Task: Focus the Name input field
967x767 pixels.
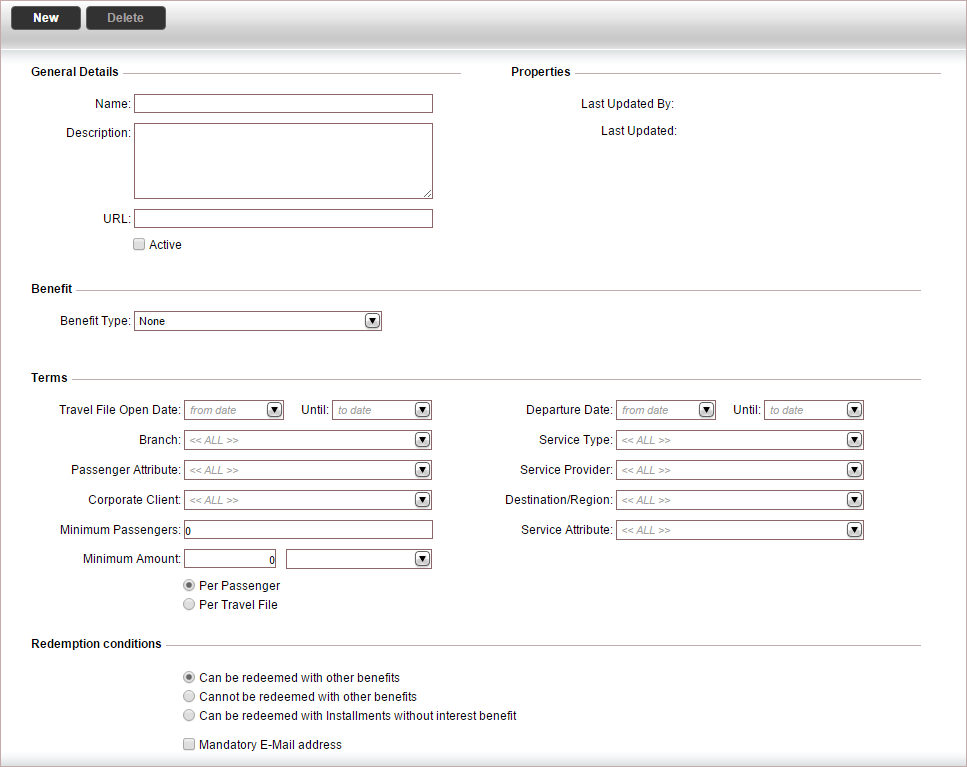Action: 283,104
